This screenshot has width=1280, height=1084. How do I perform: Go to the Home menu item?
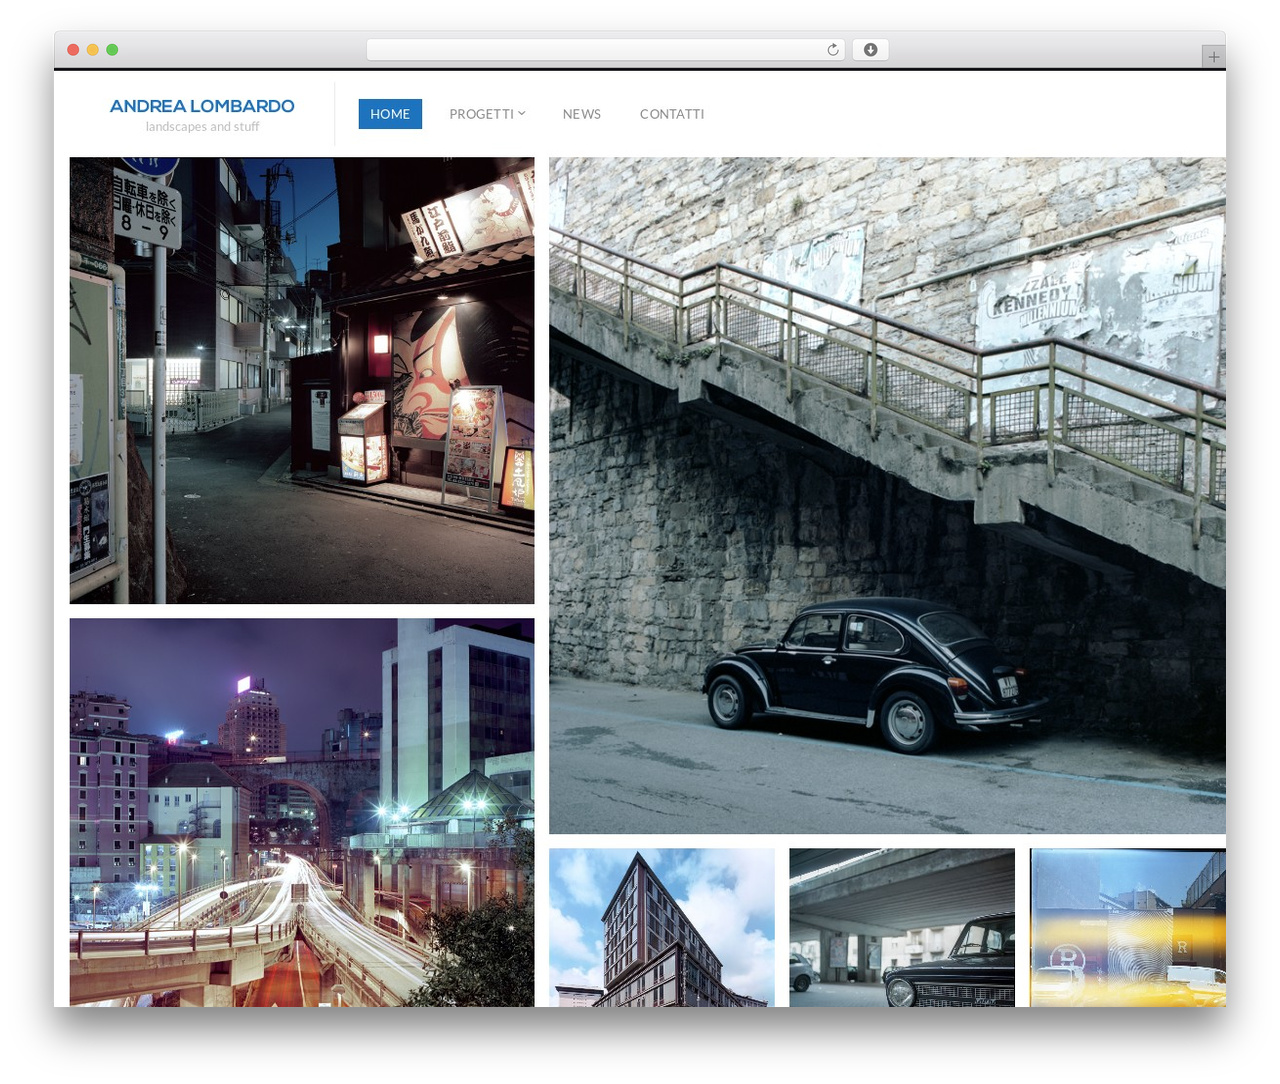click(x=390, y=114)
